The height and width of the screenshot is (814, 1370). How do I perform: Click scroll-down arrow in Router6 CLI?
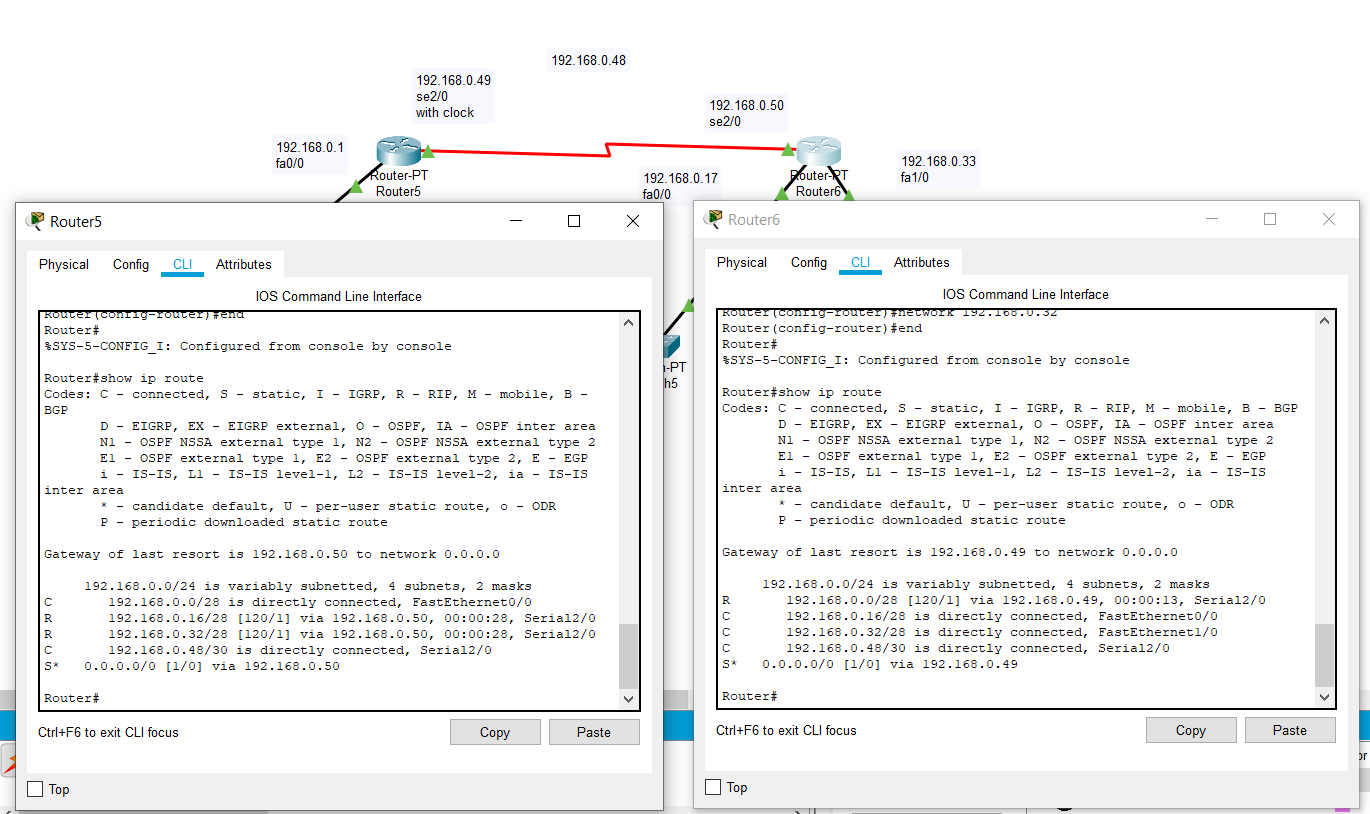[1325, 697]
